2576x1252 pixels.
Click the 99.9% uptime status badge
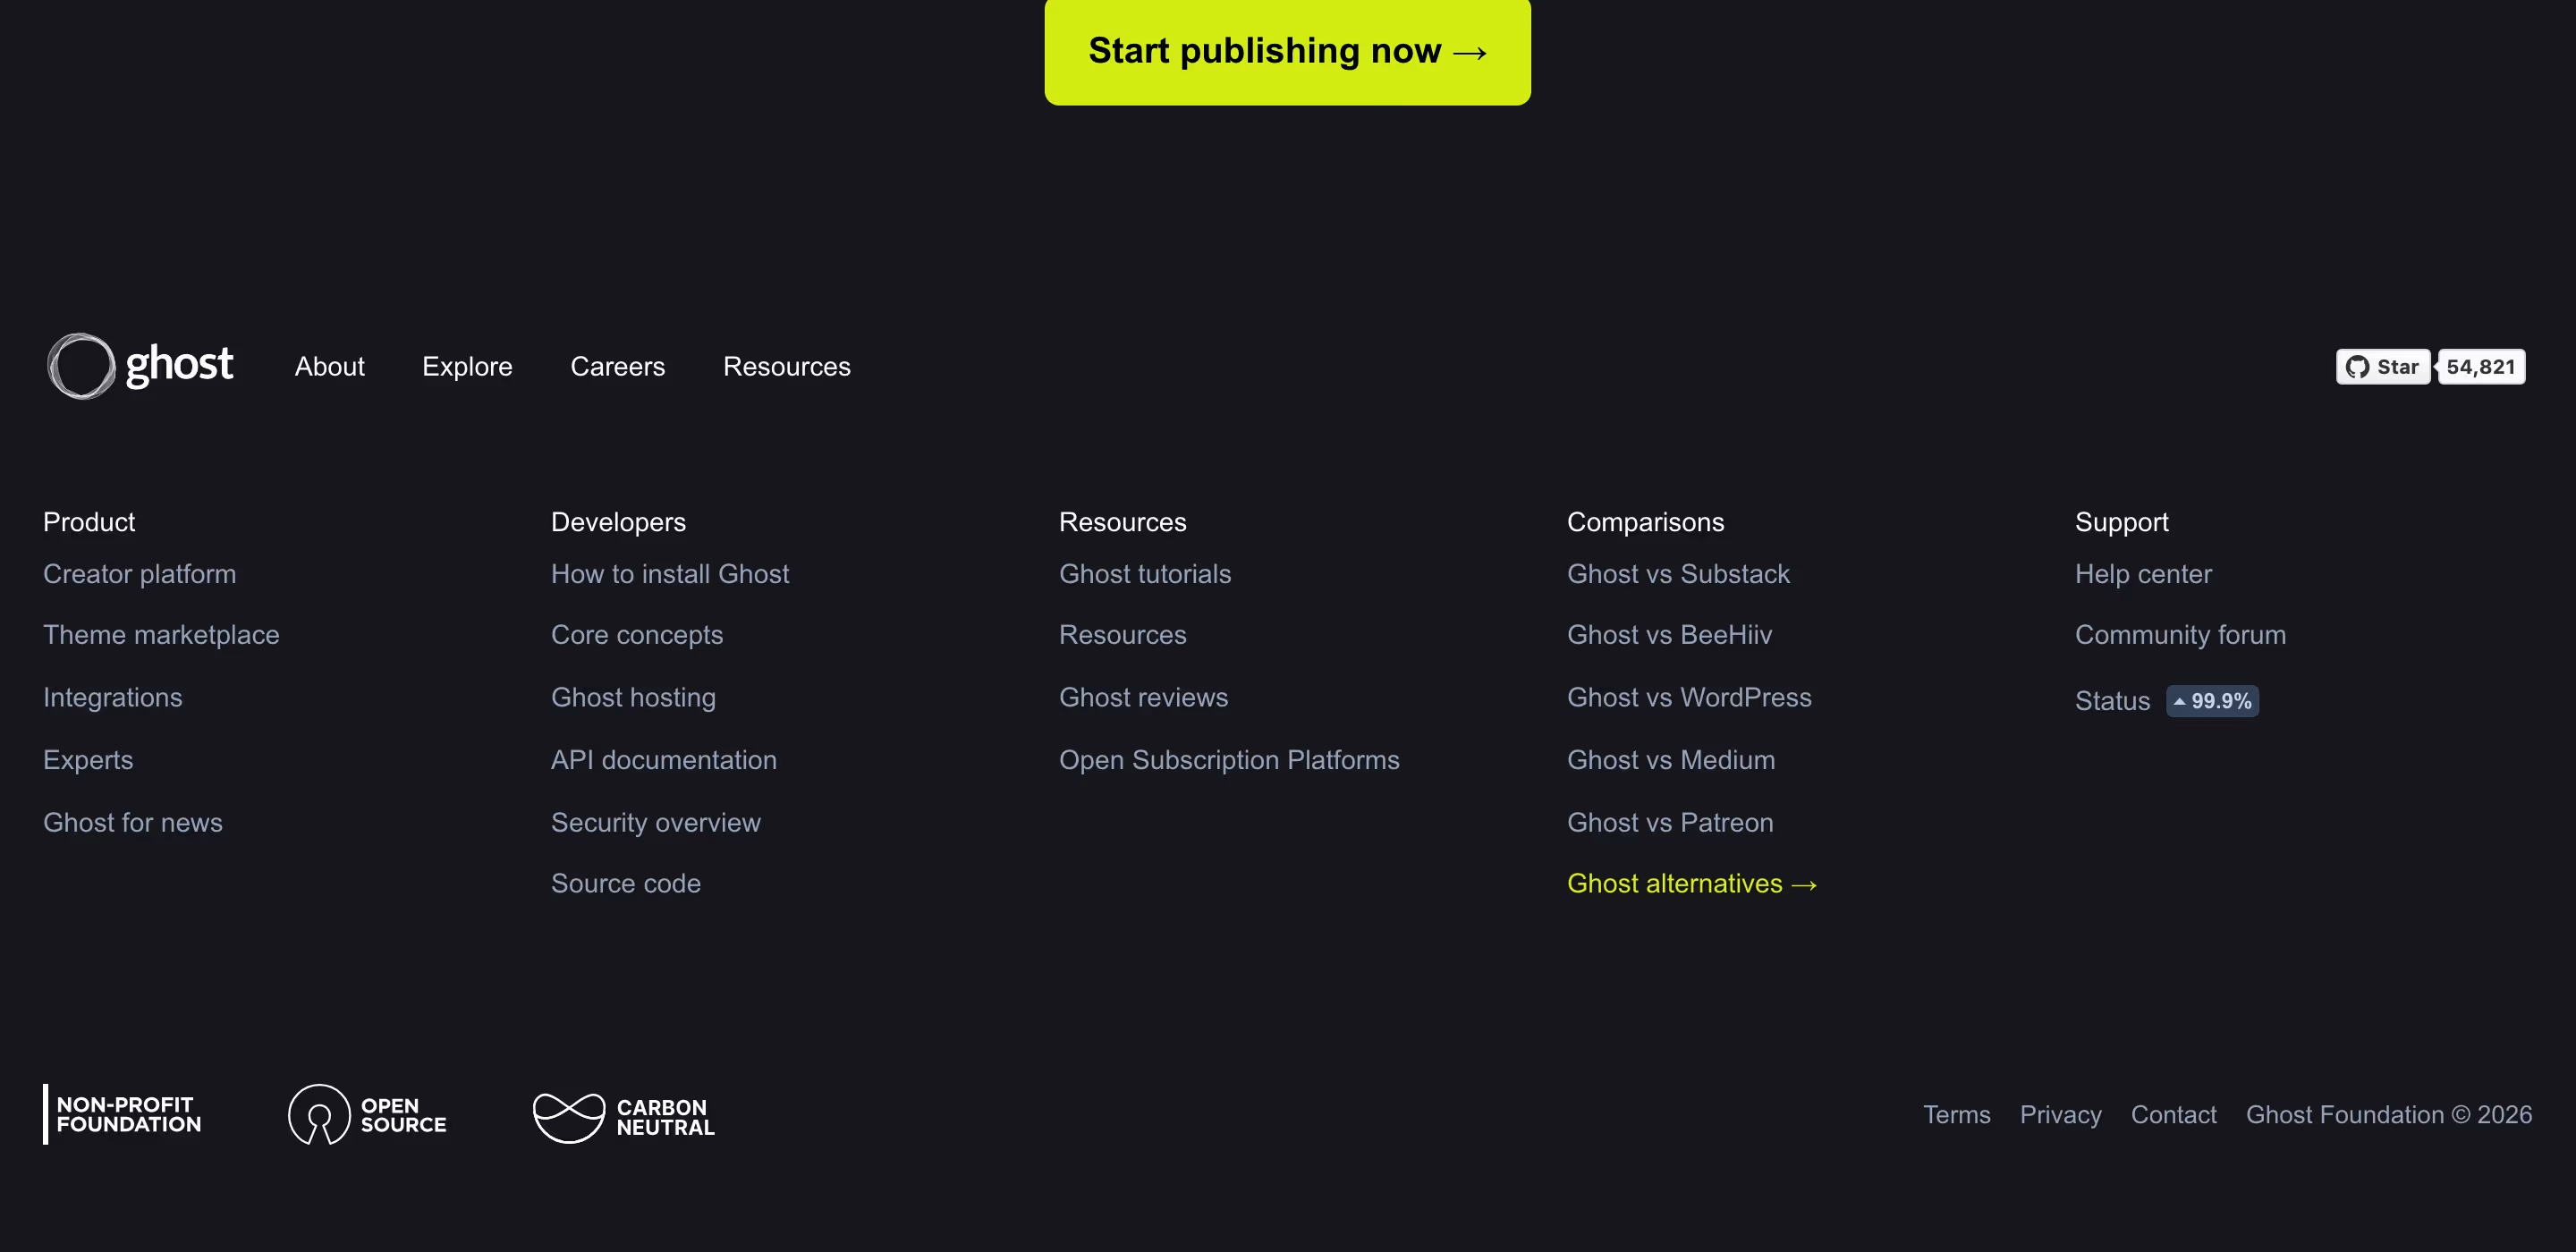coord(2212,701)
